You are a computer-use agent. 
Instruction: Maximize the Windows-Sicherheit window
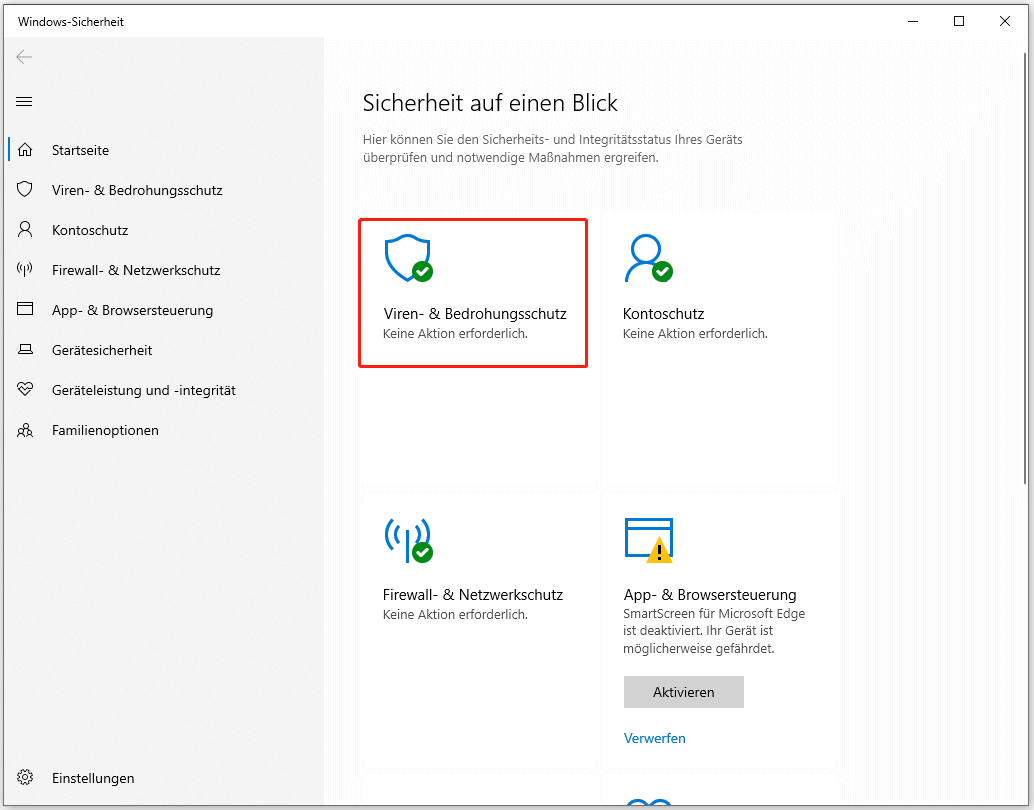(959, 21)
